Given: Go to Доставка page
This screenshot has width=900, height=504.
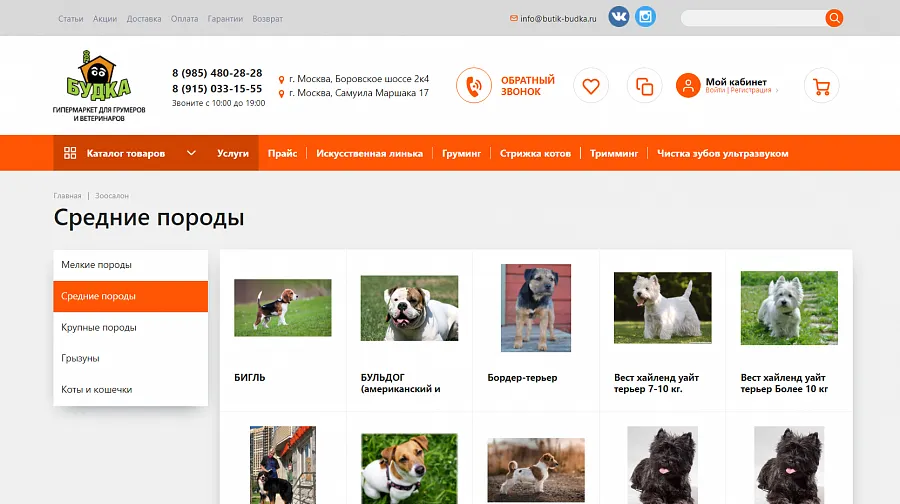Looking at the screenshot, I should coord(144,19).
